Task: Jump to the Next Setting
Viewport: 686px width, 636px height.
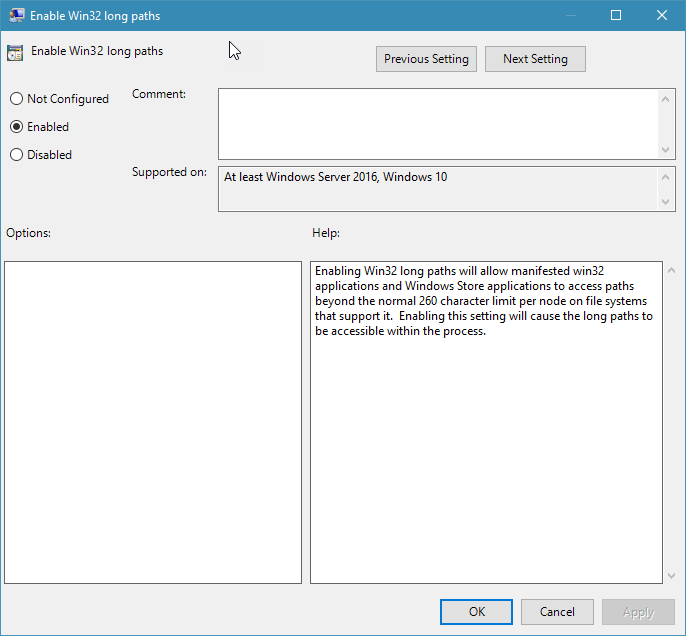Action: pyautogui.click(x=535, y=59)
